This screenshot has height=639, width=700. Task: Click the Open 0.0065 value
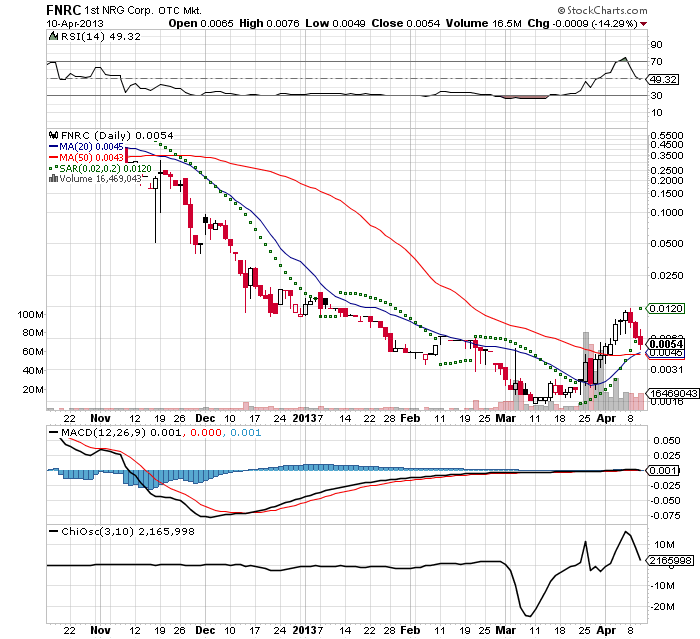[201, 24]
